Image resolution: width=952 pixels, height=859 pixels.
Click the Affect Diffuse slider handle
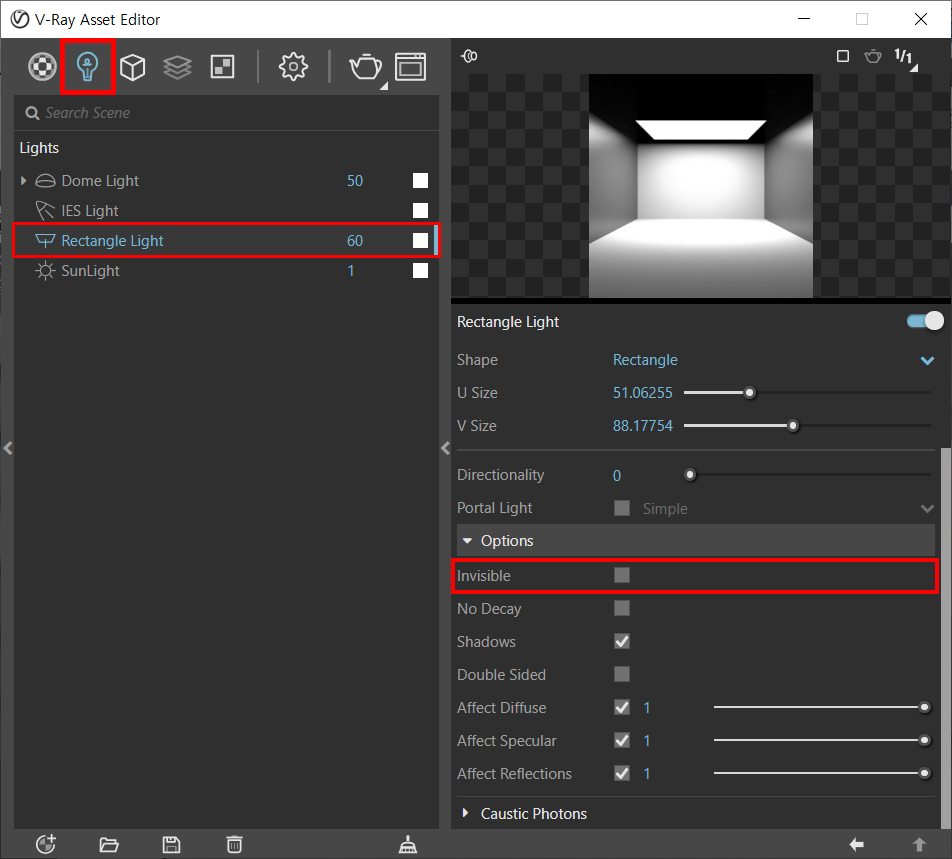(x=924, y=707)
